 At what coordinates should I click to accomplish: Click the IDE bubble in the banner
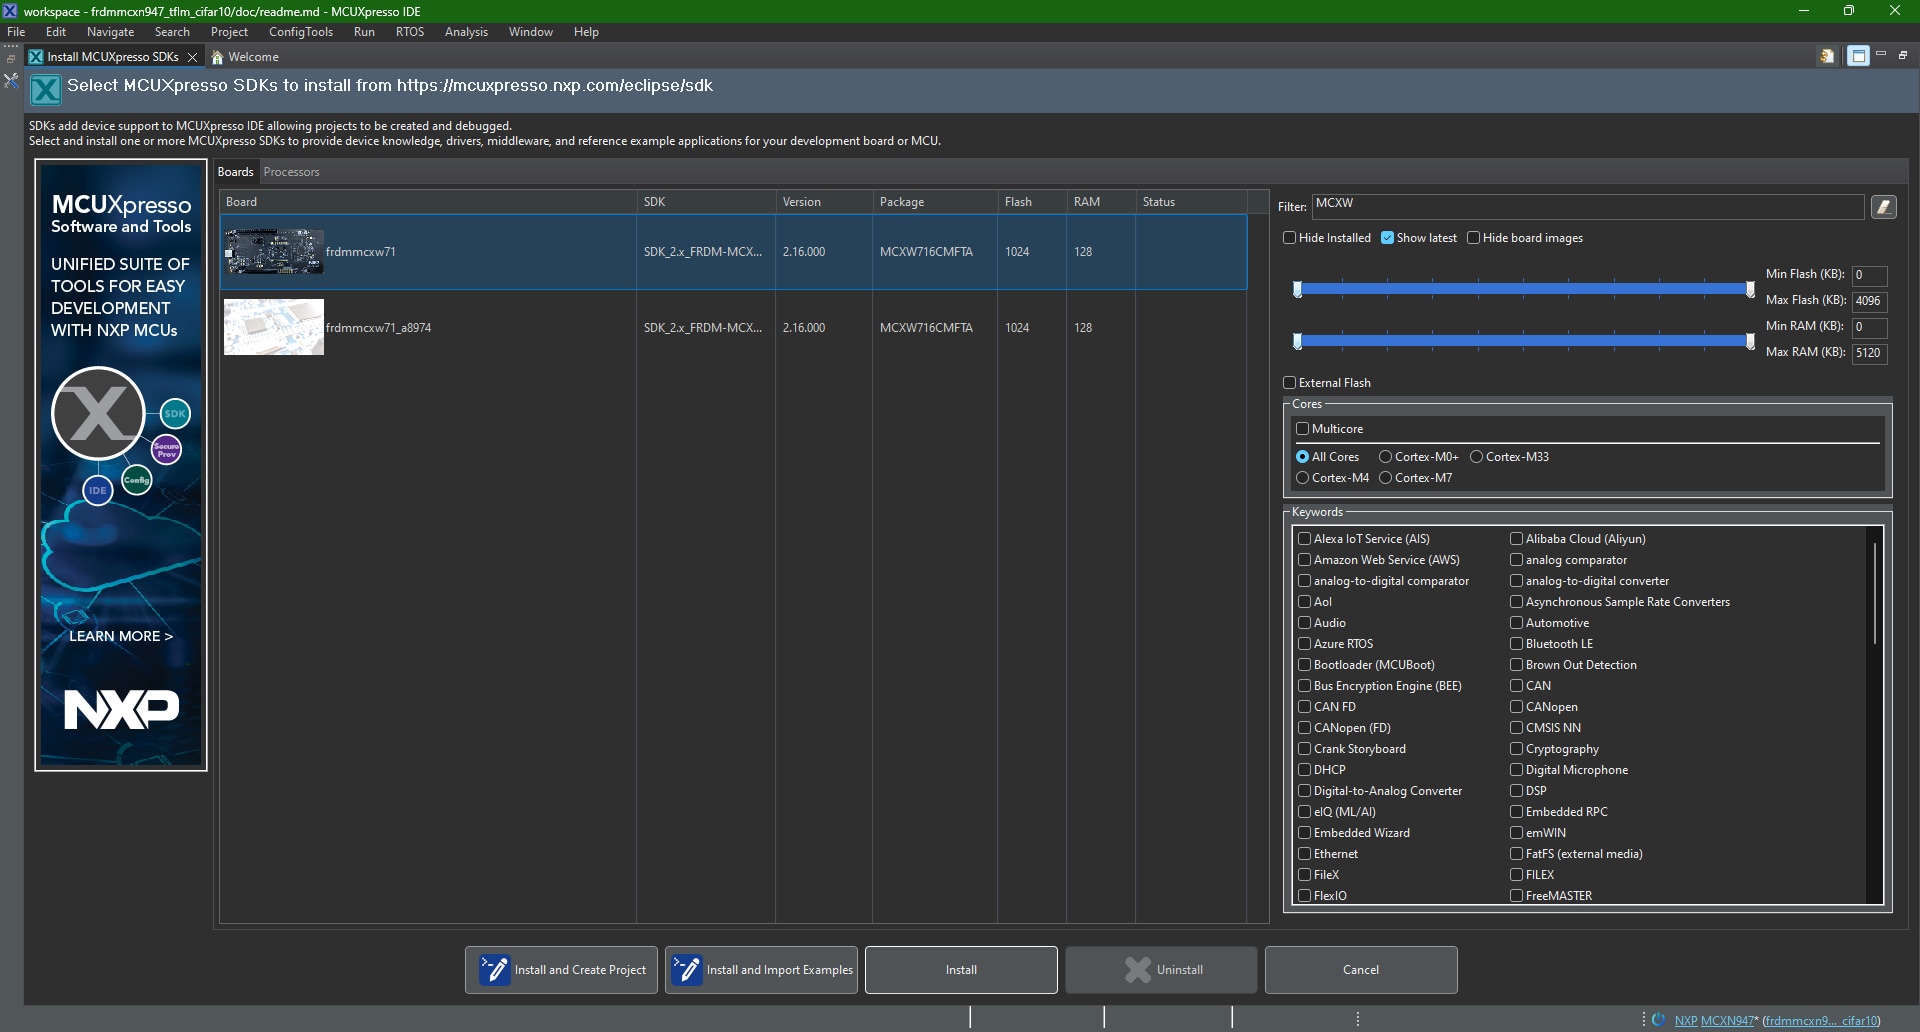coord(97,490)
